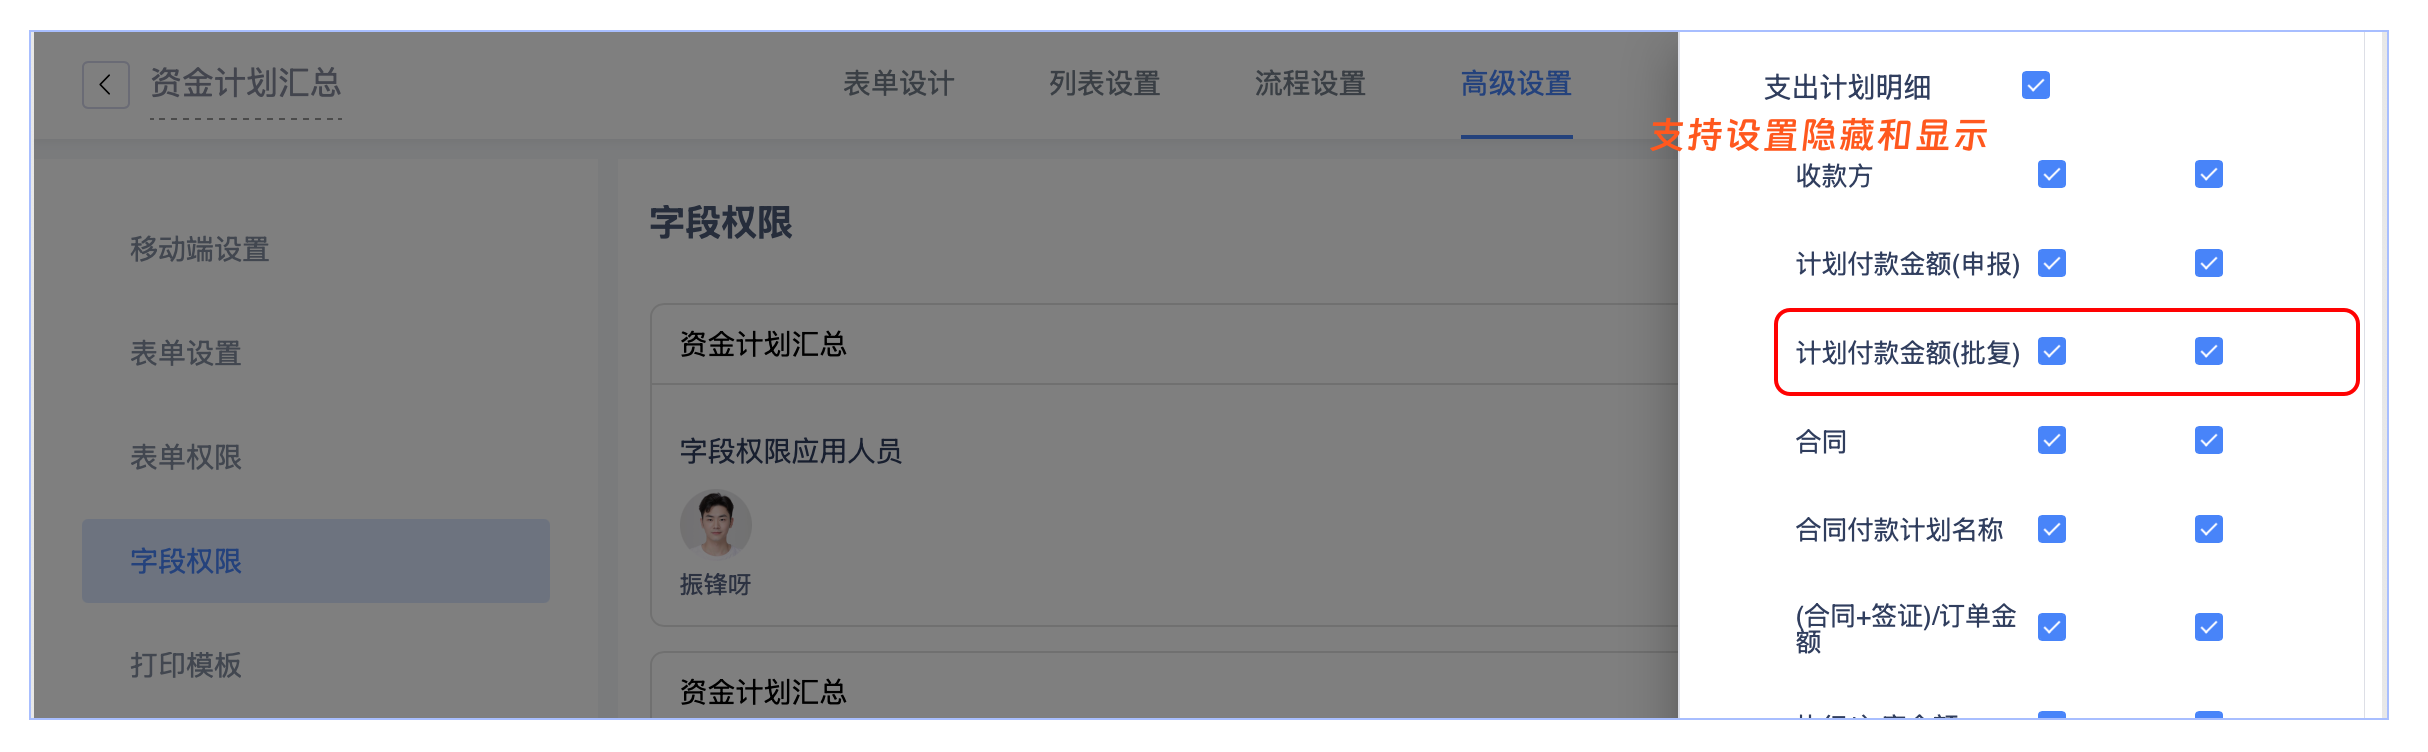Click the 资金计划汇总 form title
This screenshot has width=2428, height=752.
click(245, 83)
